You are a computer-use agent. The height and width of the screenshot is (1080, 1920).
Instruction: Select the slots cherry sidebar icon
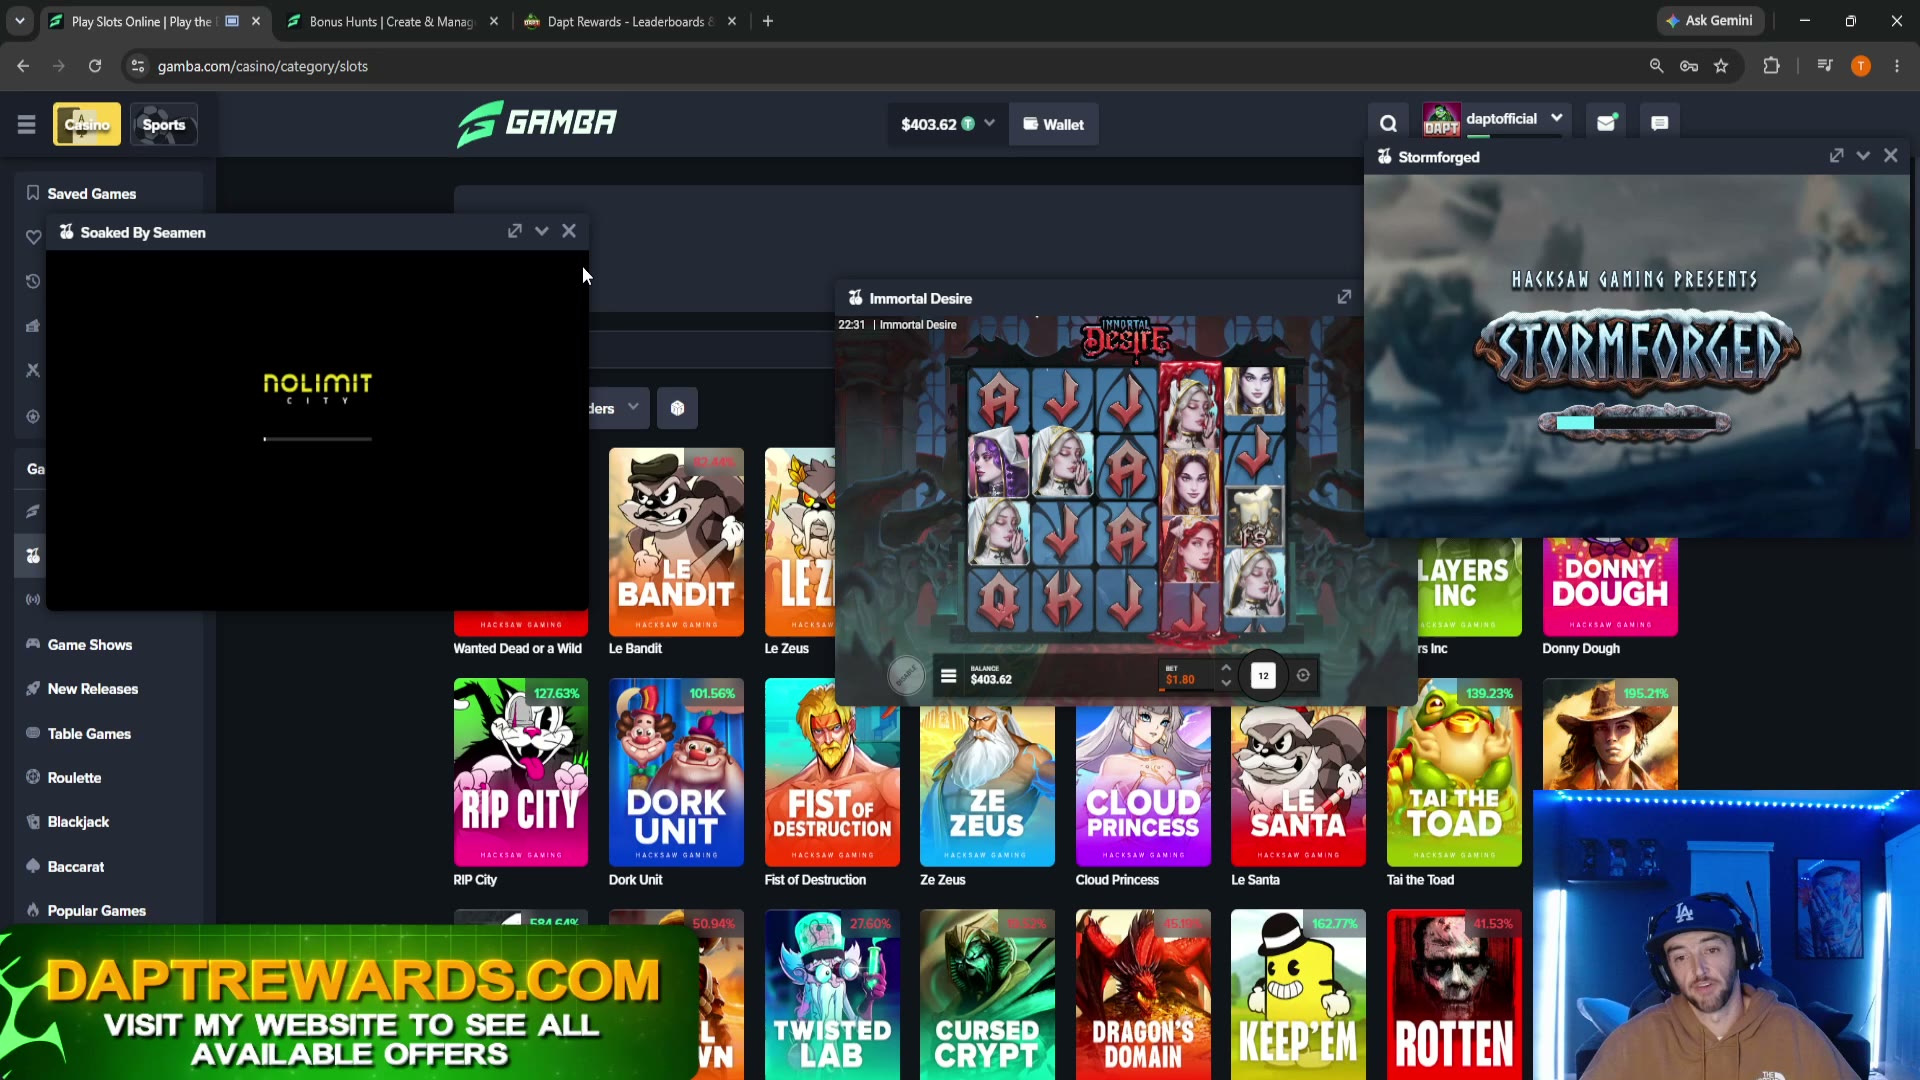pos(33,556)
